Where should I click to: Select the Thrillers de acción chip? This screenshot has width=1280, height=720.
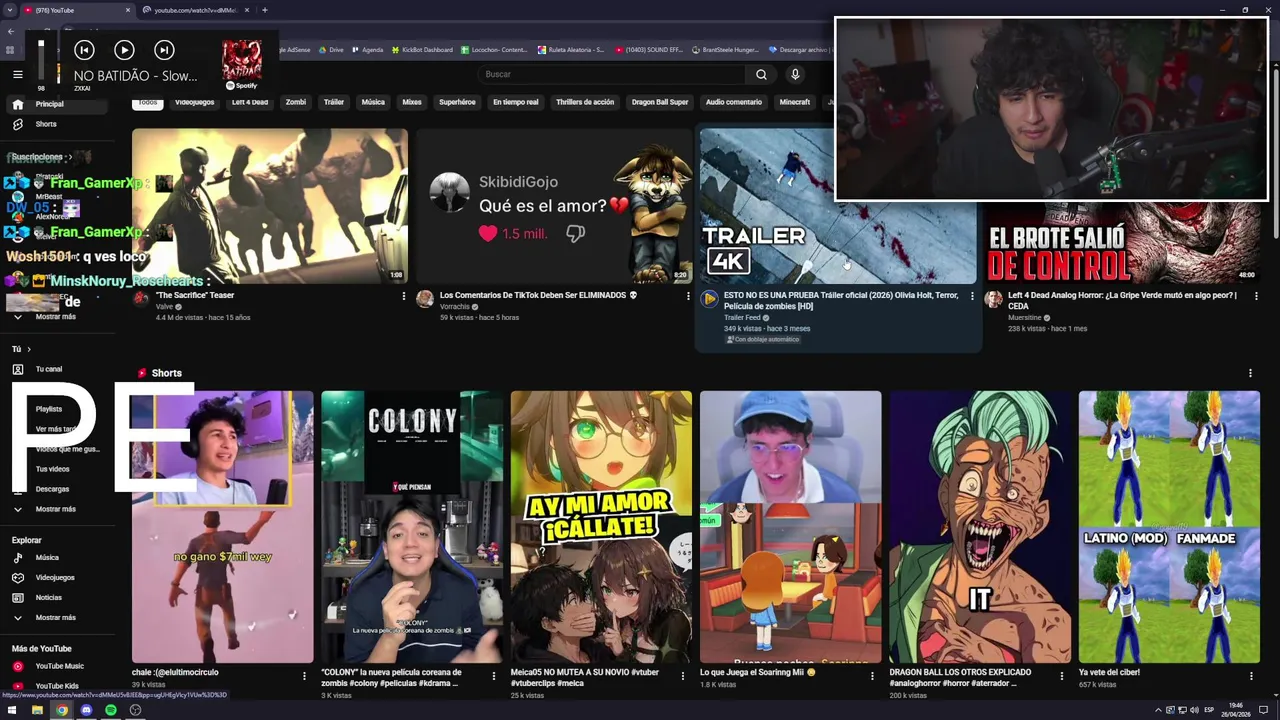pos(585,102)
